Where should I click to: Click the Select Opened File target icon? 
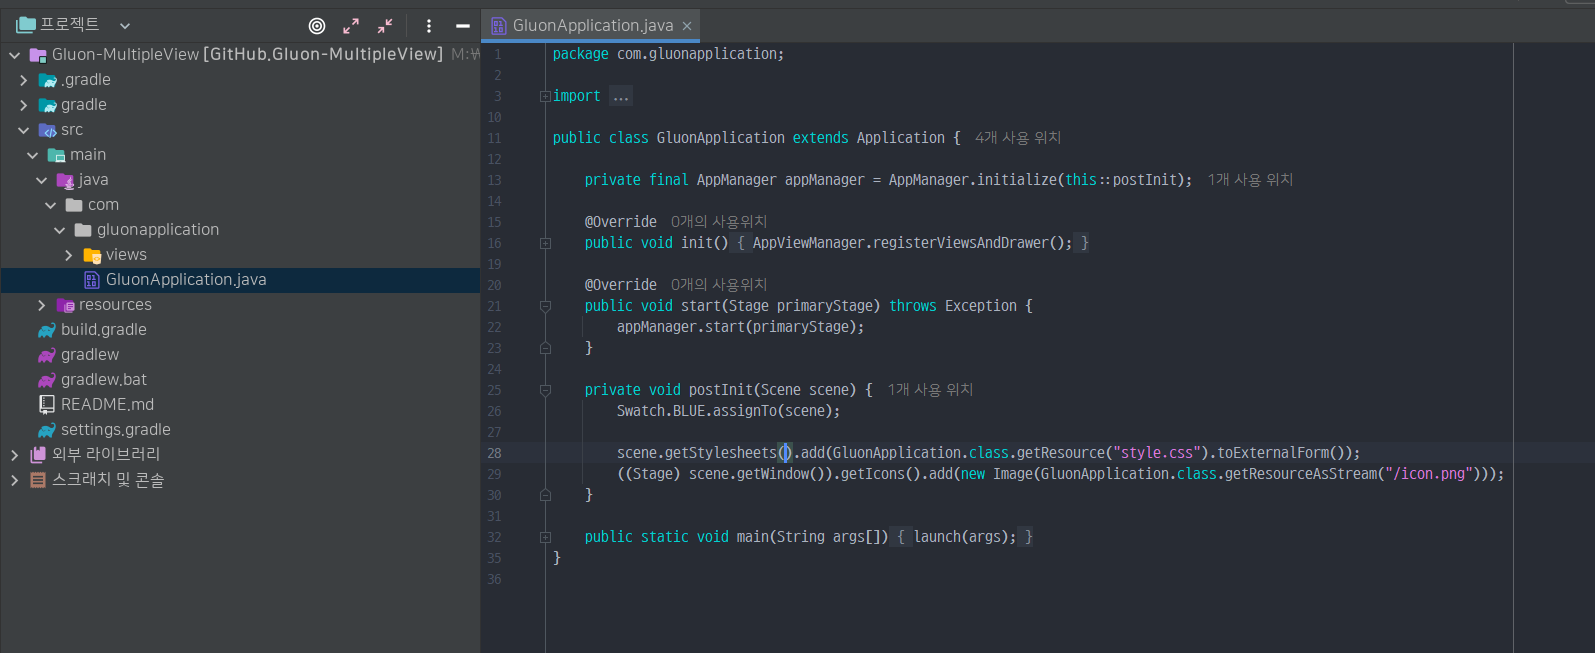[x=317, y=26]
